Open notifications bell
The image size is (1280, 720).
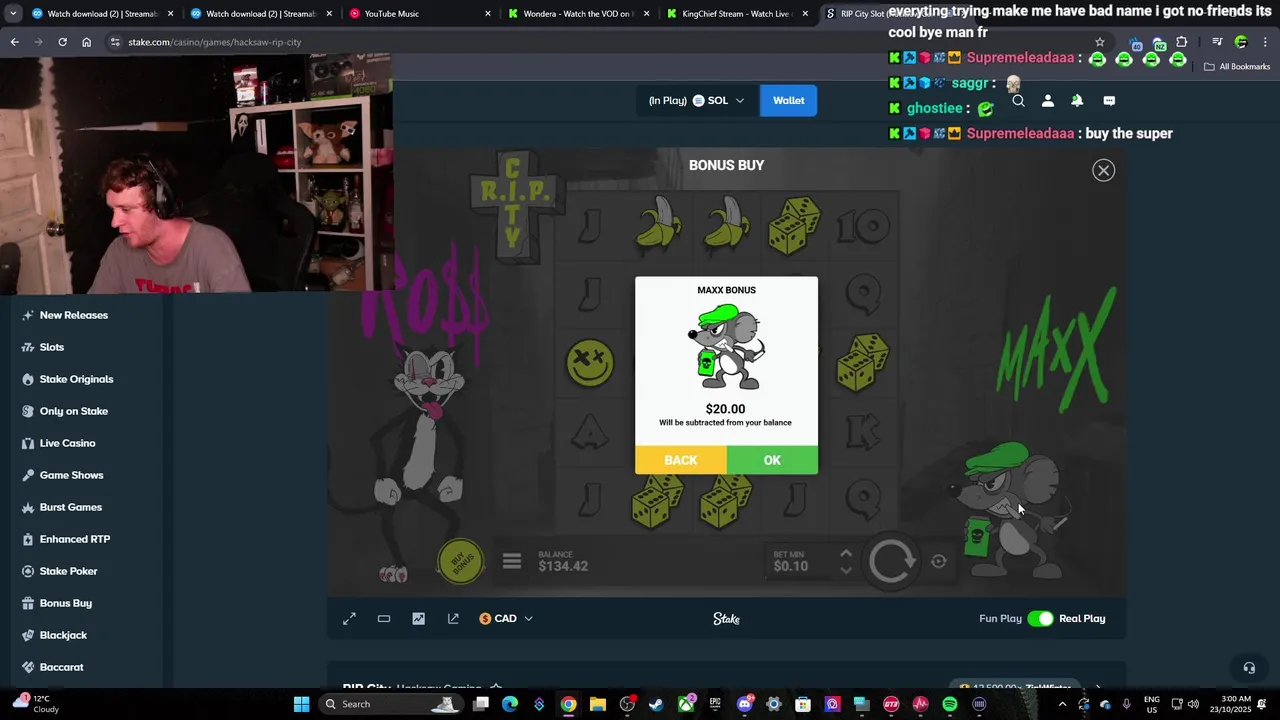[1077, 101]
